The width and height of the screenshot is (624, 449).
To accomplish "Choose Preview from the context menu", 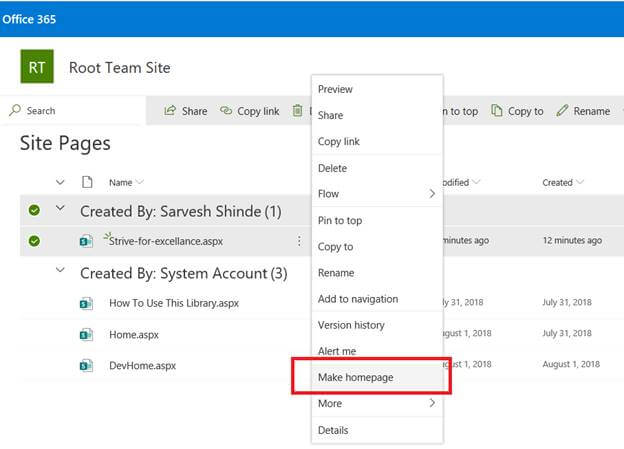I will tap(377, 89).
